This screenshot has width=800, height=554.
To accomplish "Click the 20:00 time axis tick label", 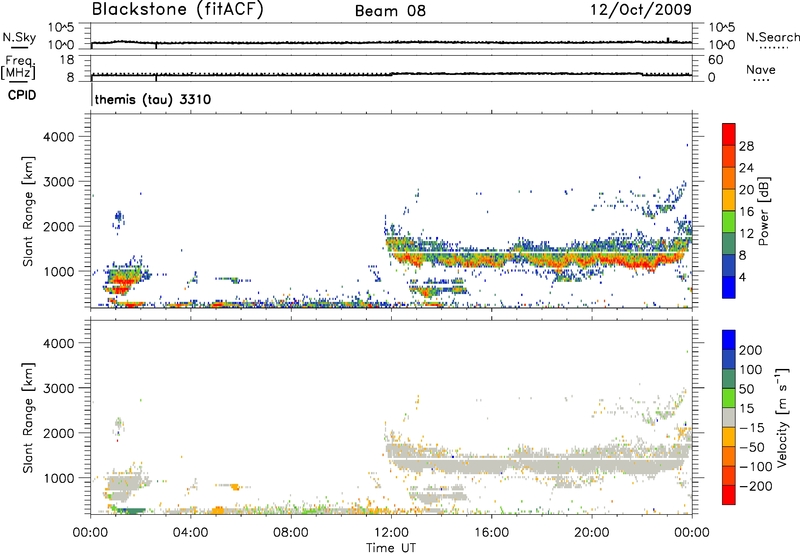I will pos(592,533).
